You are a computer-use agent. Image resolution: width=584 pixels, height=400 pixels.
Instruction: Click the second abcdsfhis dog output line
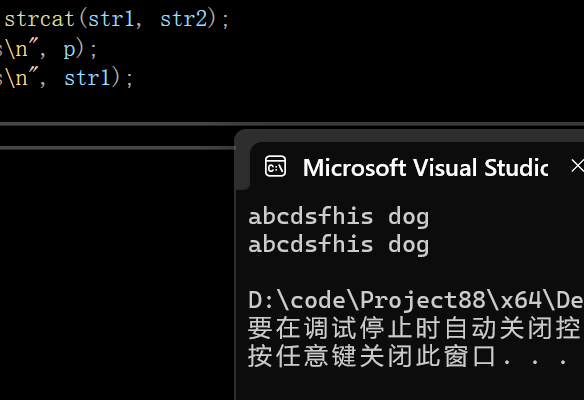click(339, 245)
